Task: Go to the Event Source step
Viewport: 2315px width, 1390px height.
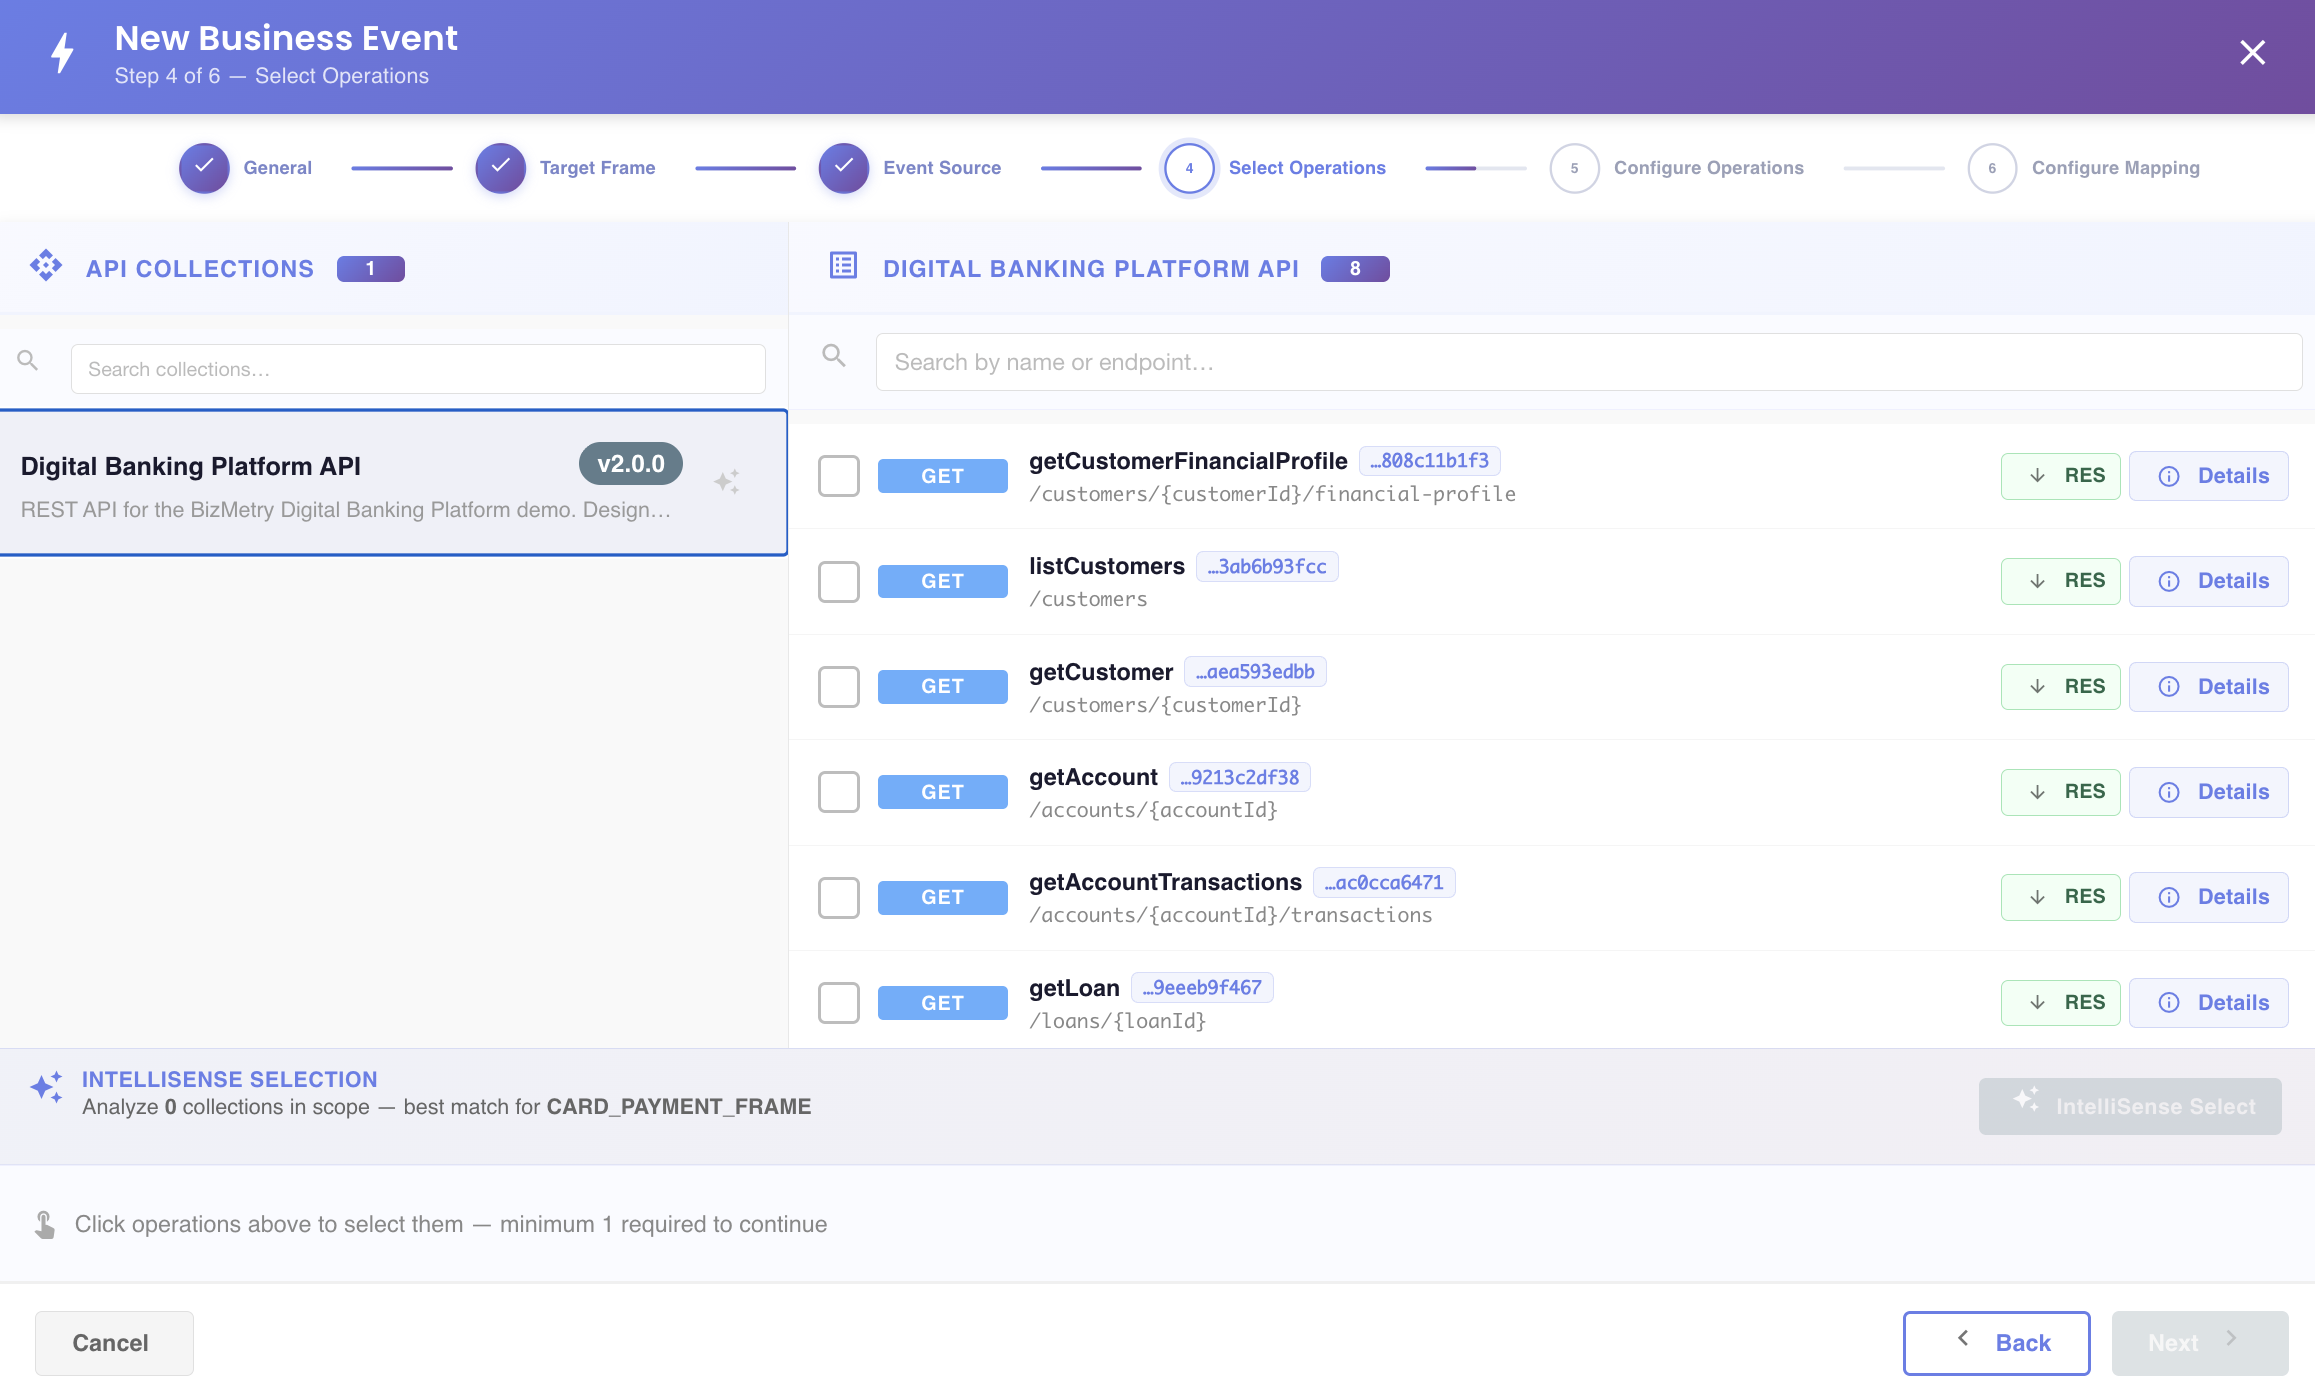Action: point(910,168)
